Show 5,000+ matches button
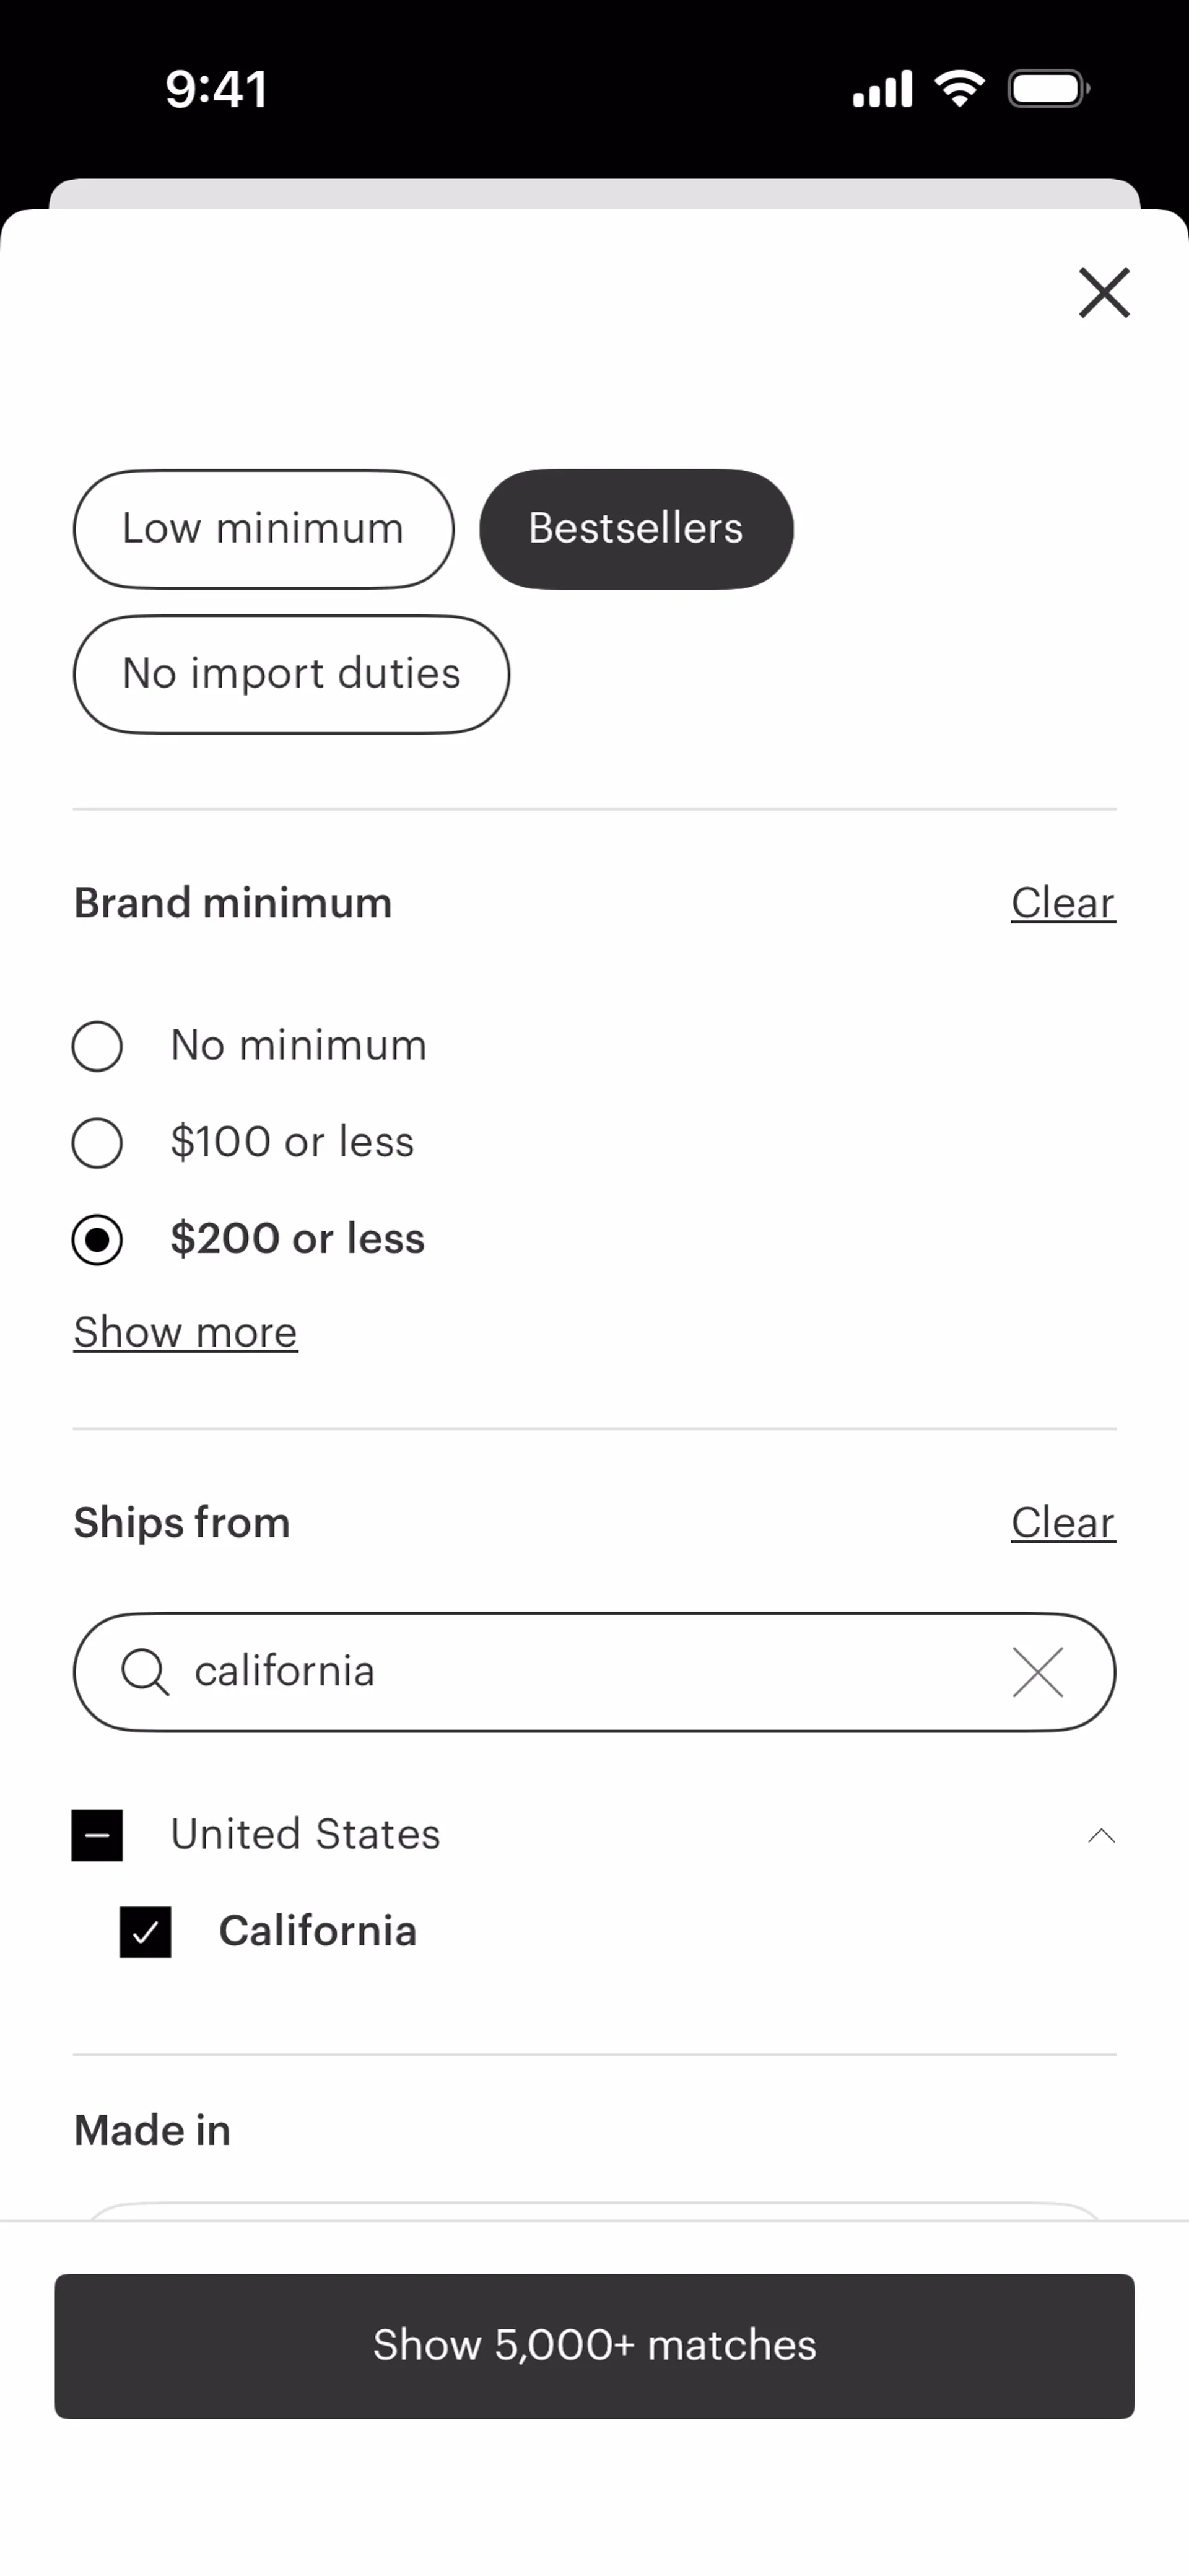Screen dimensions: 1189x2576 click(594, 2346)
